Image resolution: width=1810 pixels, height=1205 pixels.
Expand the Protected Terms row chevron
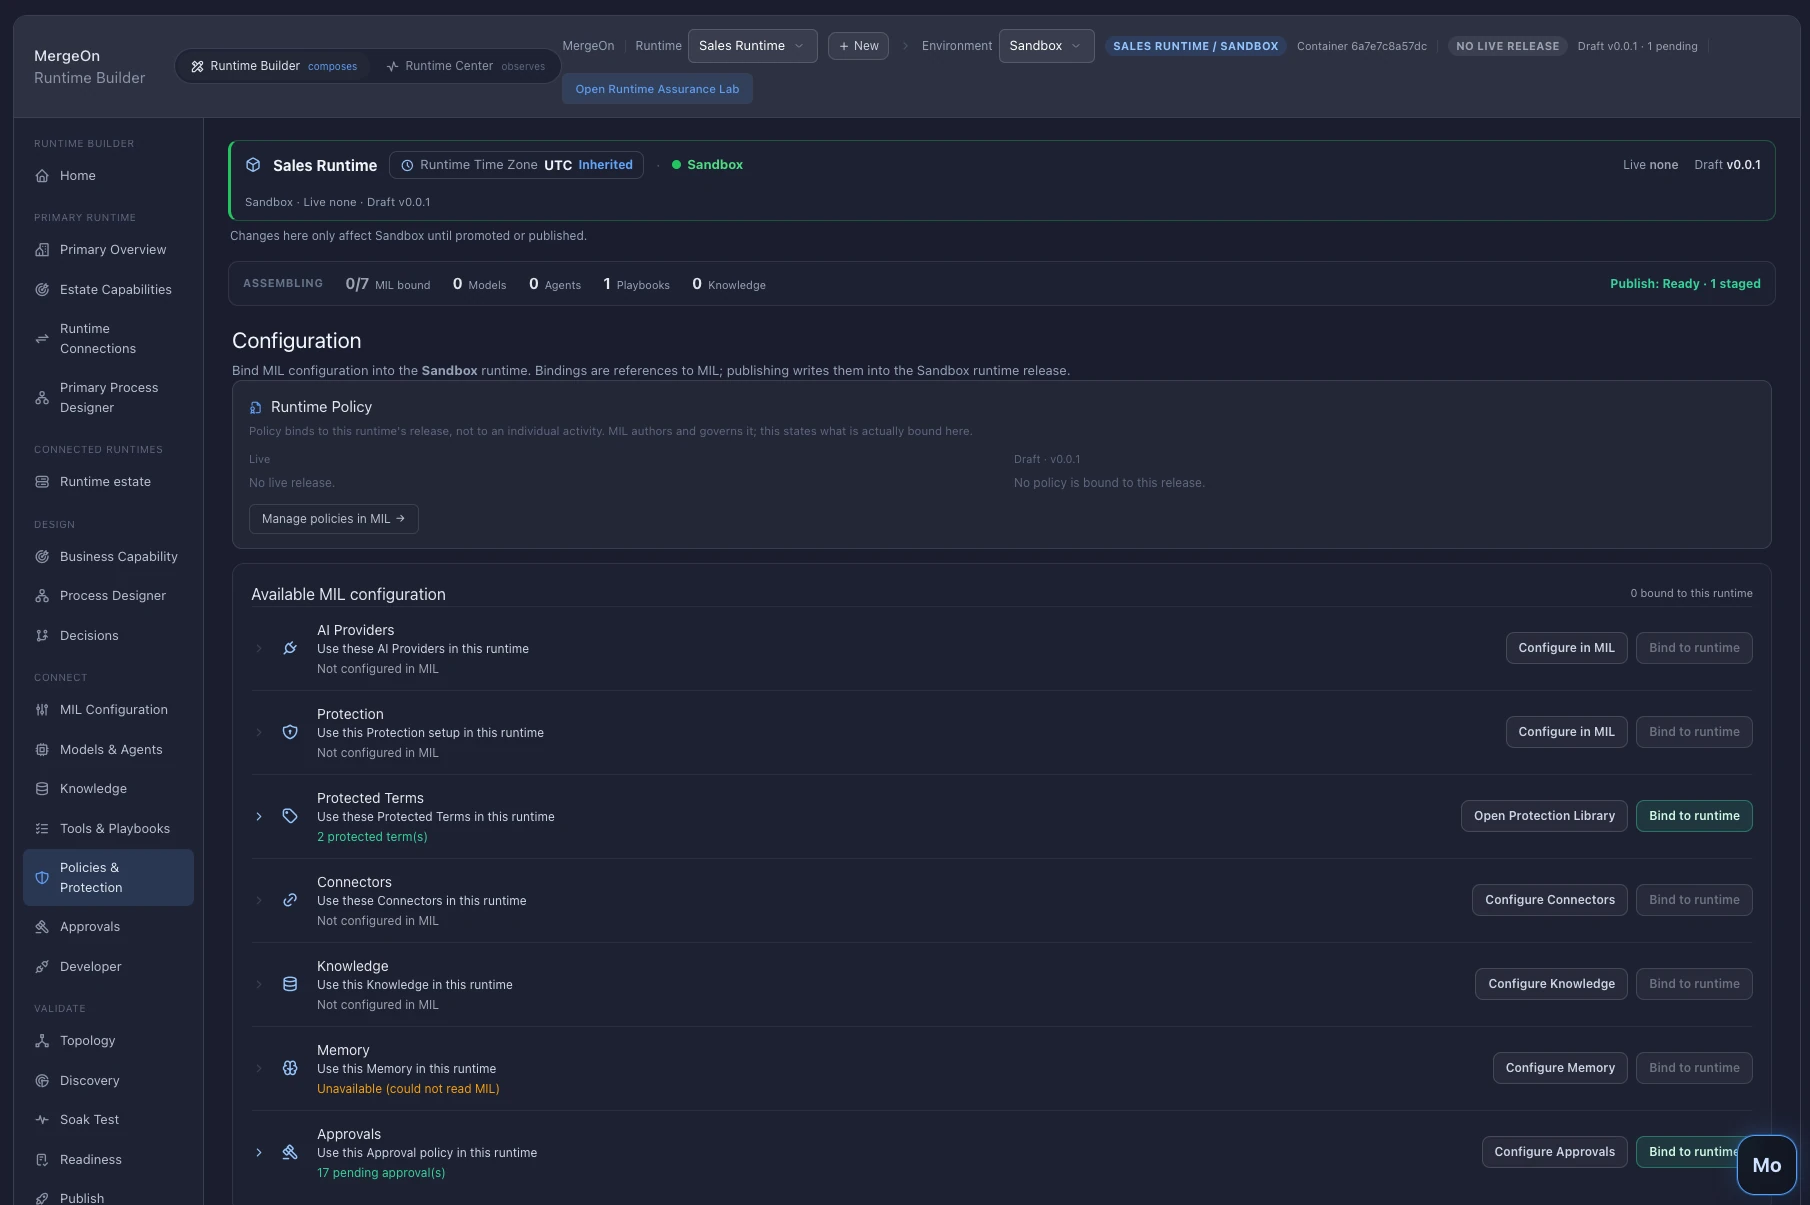(x=259, y=817)
